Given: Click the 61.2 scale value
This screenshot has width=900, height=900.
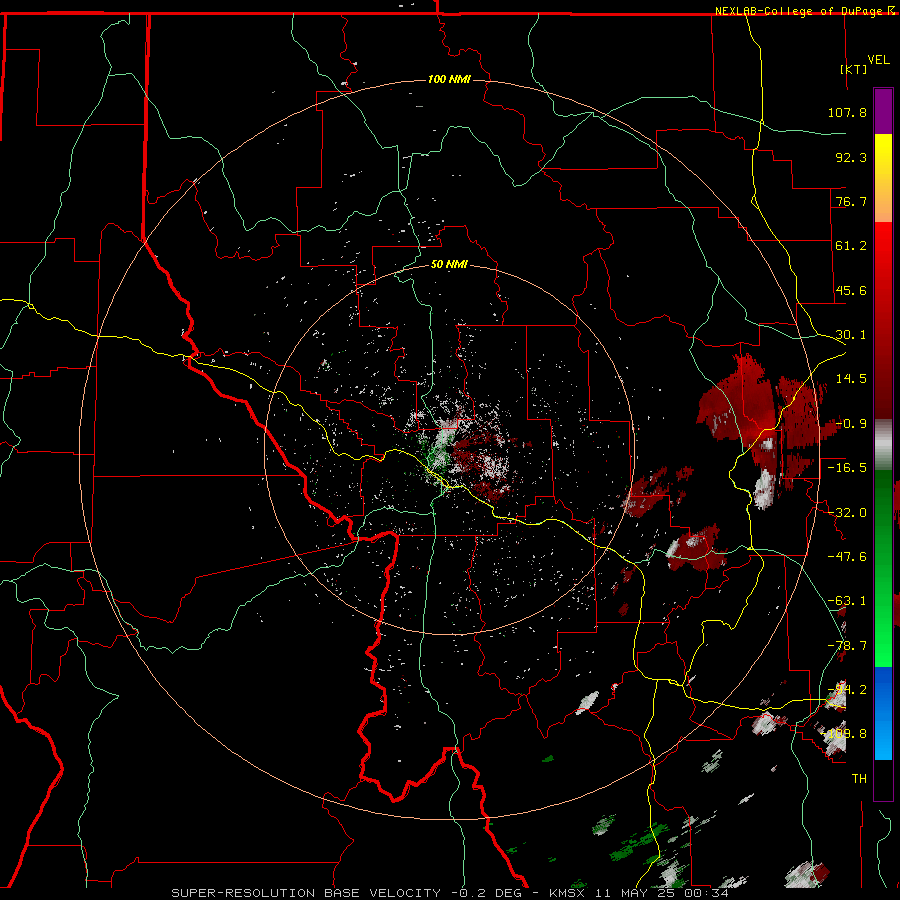Looking at the screenshot, I should pos(851,246).
